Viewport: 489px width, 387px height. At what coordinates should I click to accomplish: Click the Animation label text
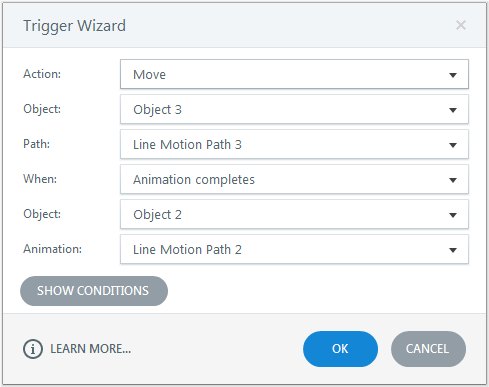point(52,249)
